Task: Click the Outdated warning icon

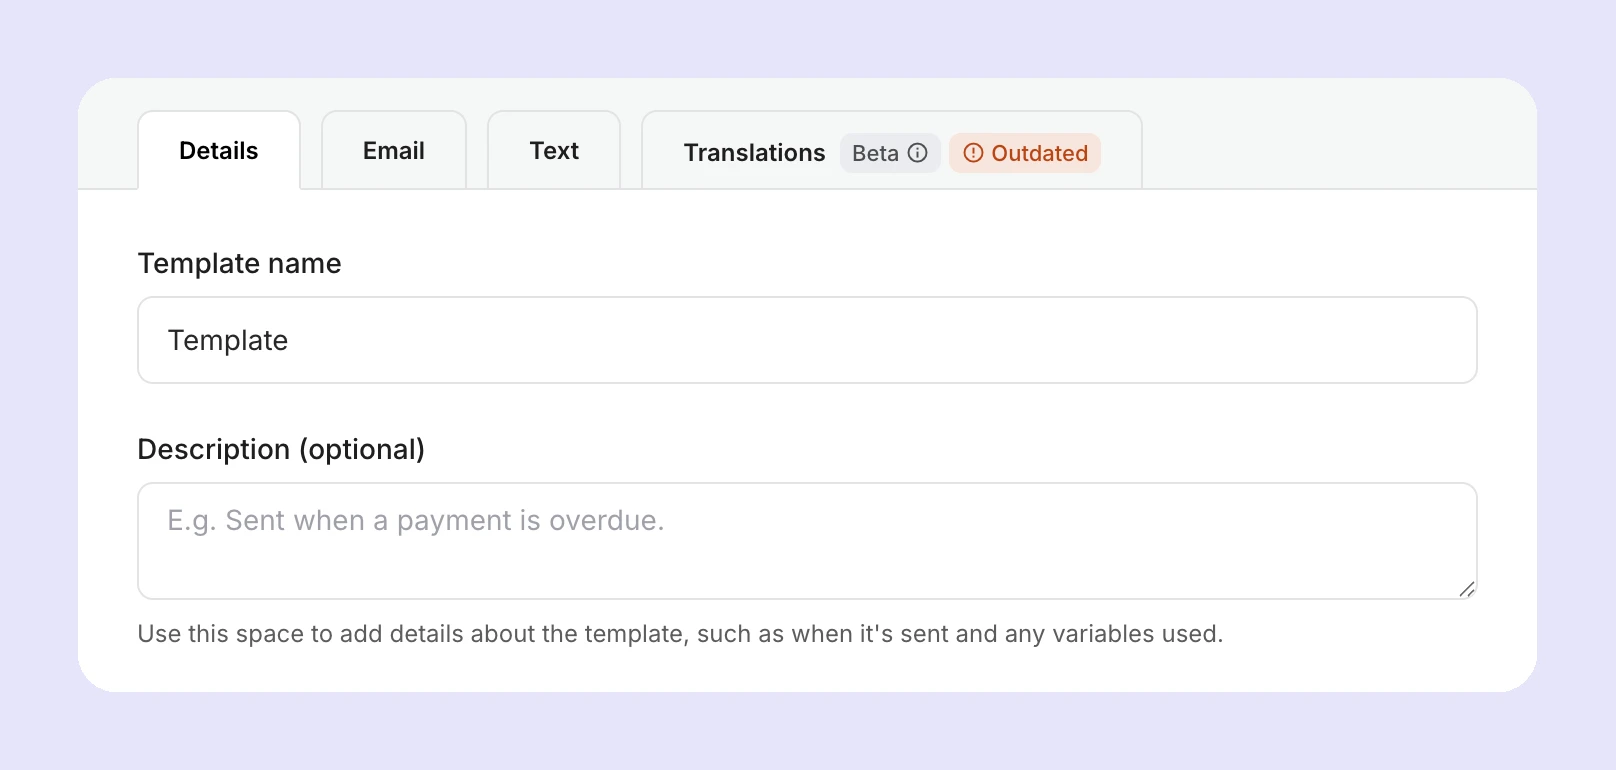Action: click(973, 153)
